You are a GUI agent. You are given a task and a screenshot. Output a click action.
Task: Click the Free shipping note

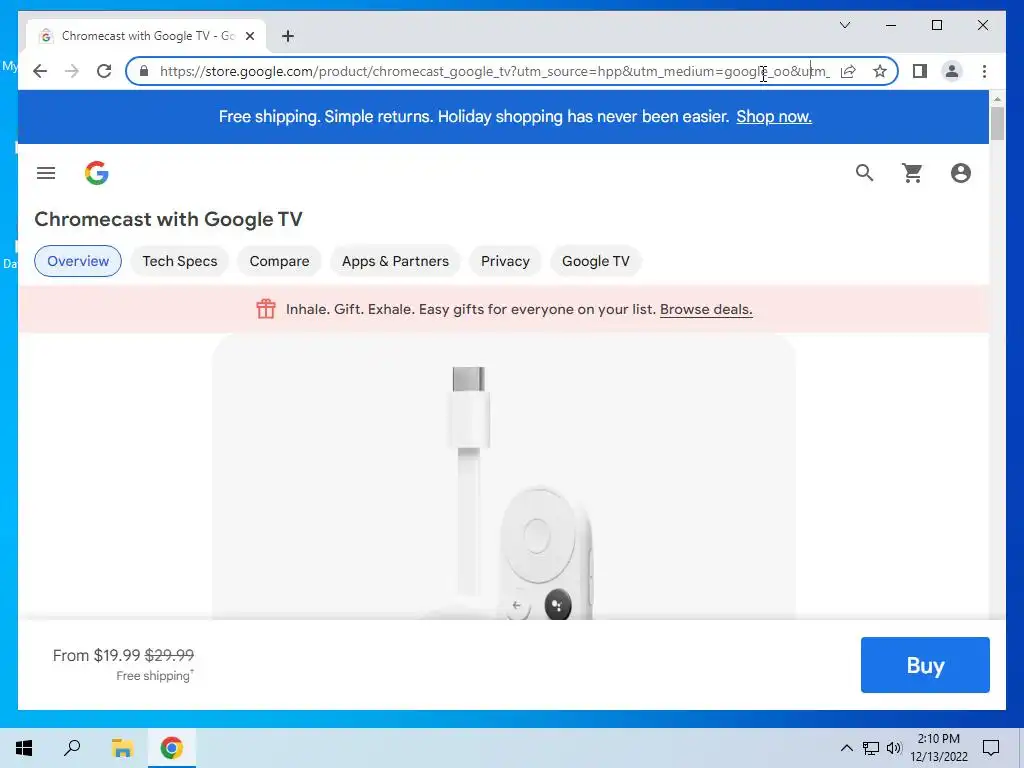tap(155, 676)
